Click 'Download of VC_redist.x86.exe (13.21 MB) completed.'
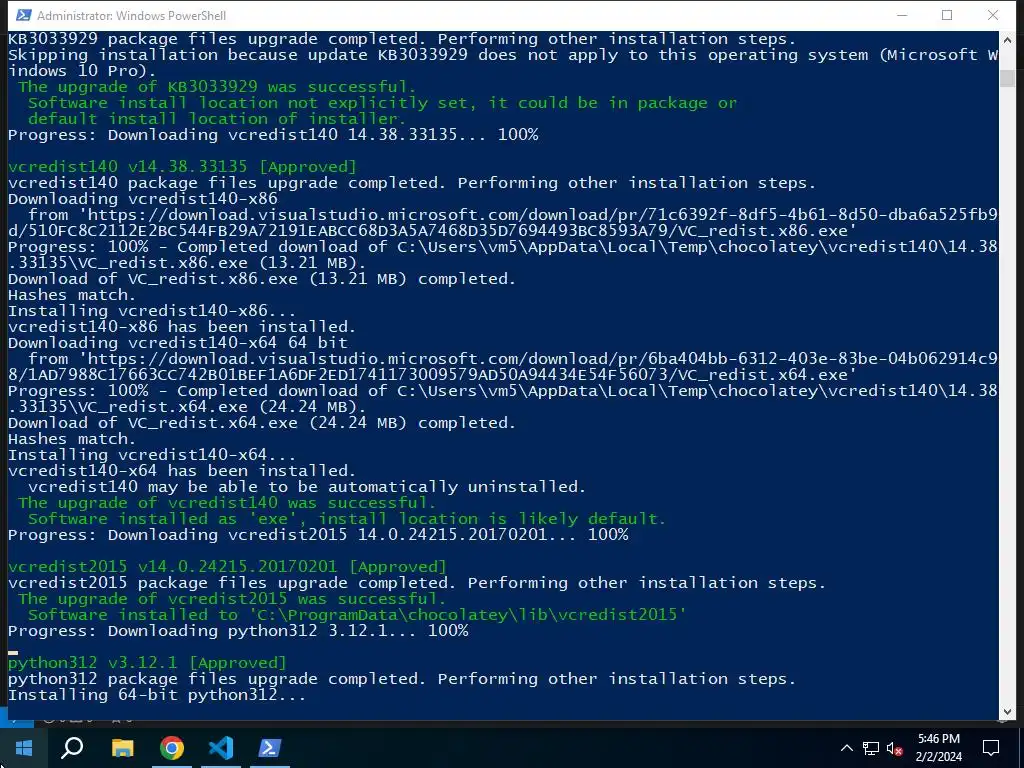Screen dimensions: 1024x768 coord(262,279)
